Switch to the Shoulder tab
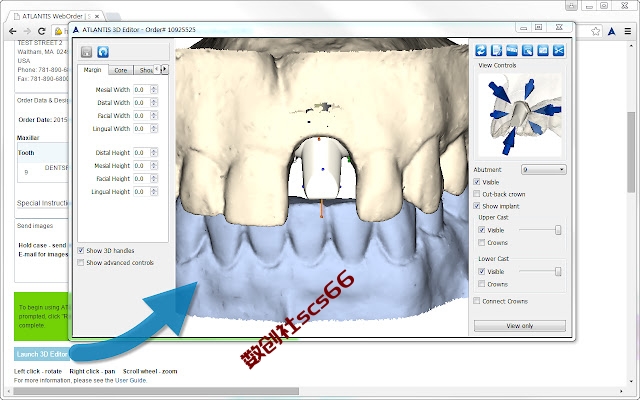640x400 pixels. pos(144,70)
